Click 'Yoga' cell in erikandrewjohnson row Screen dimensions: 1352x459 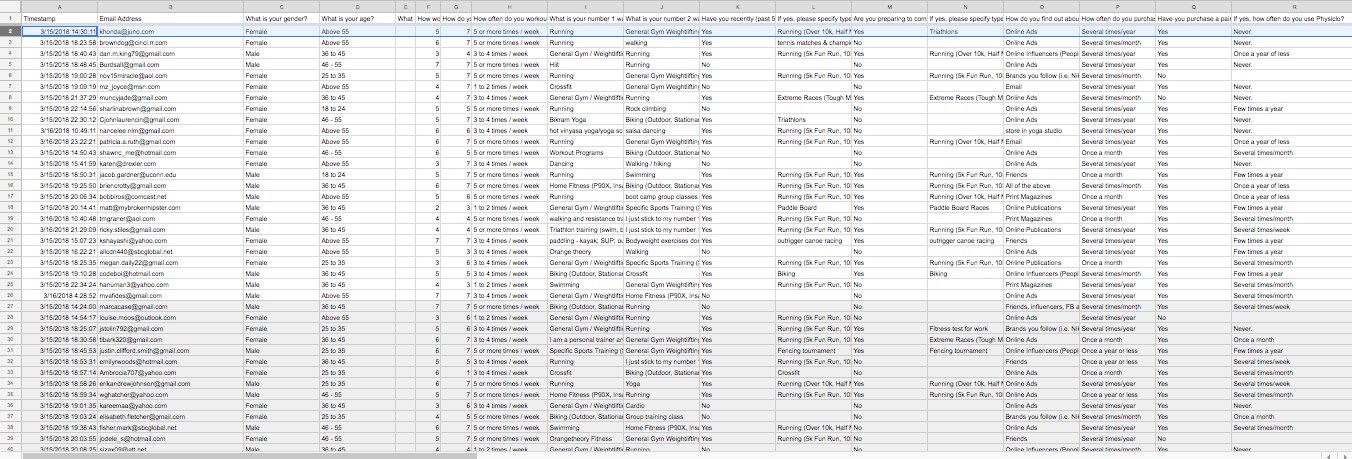tap(660, 384)
